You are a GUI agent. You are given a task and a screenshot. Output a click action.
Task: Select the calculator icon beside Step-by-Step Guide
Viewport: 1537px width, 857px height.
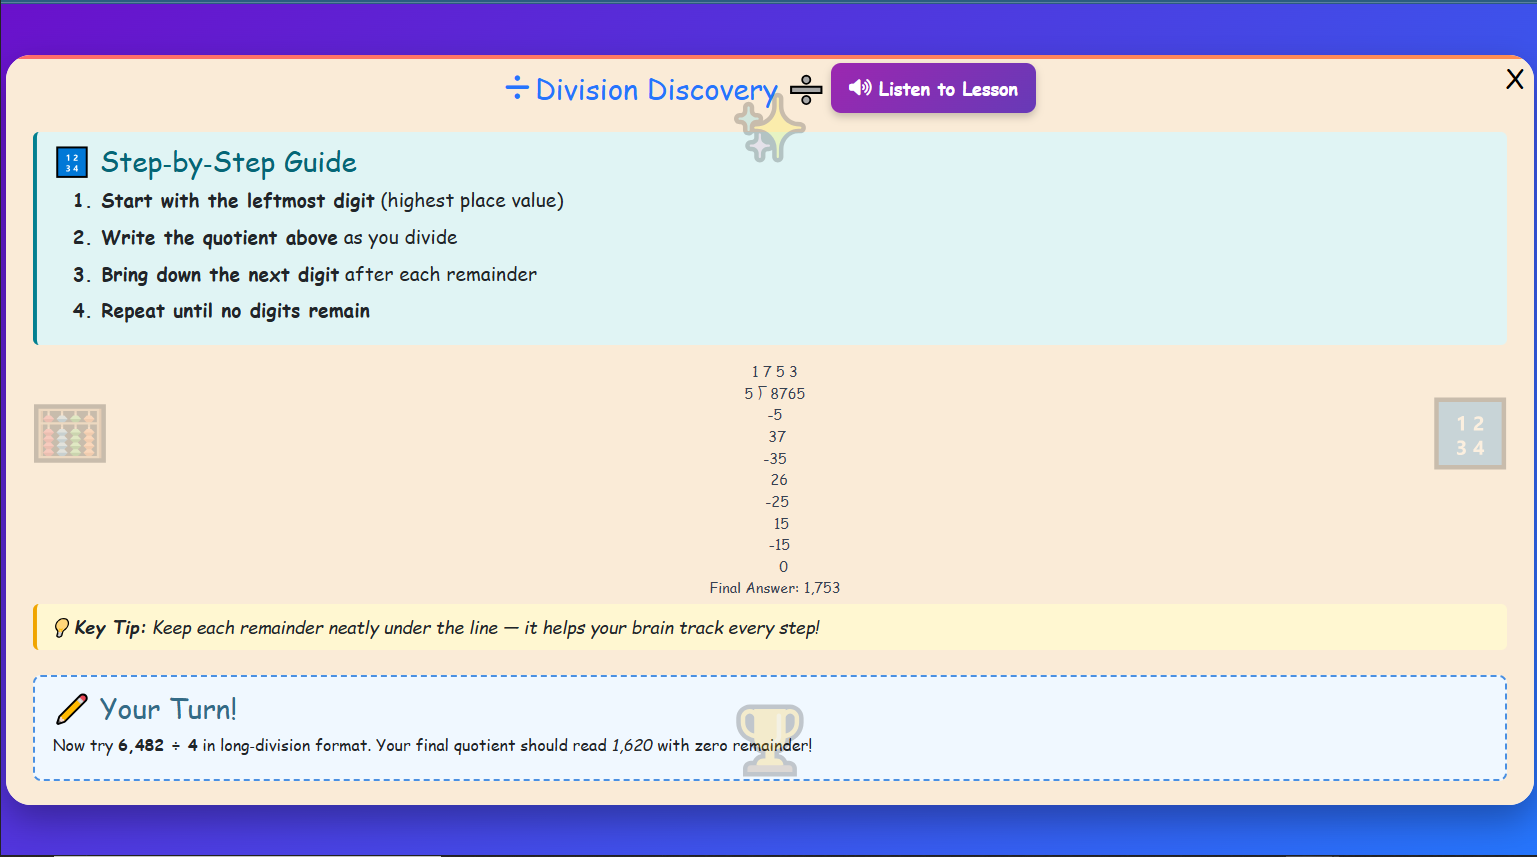tap(70, 161)
